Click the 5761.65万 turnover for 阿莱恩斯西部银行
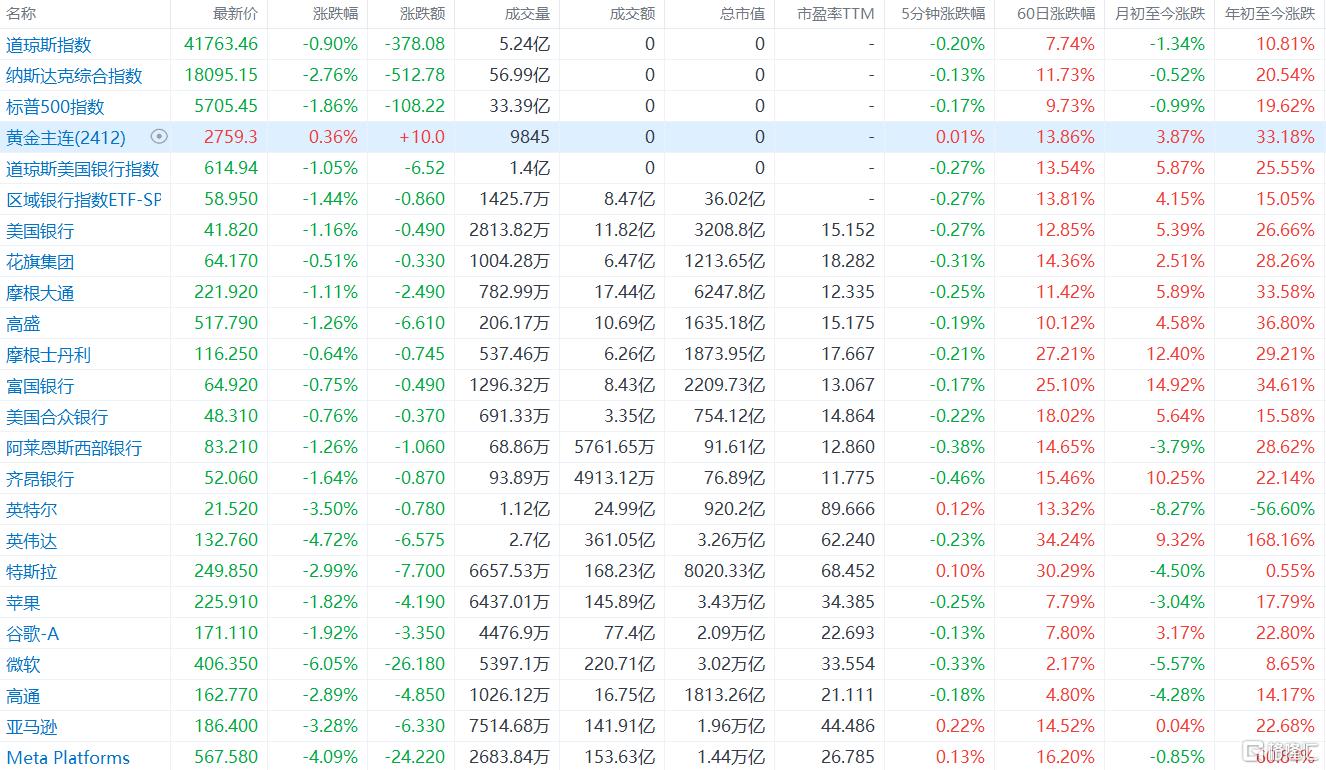Viewport: 1326px width, 770px height. 614,447
